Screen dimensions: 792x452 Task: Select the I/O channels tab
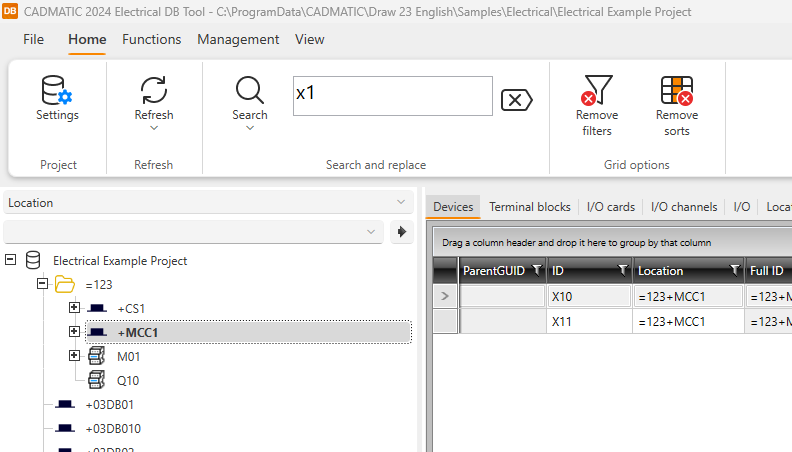tap(684, 207)
